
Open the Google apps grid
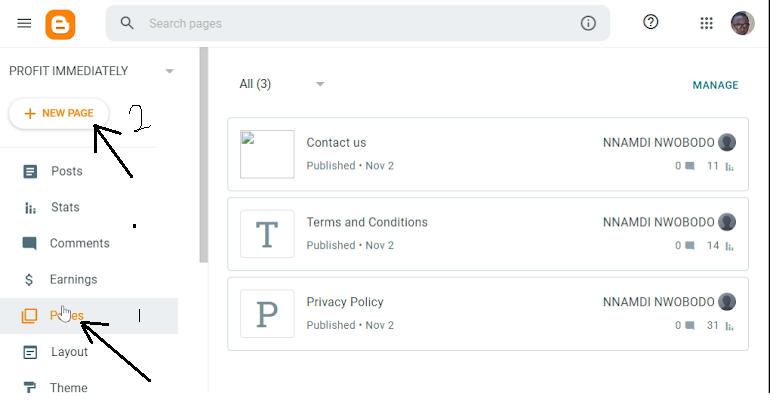[x=707, y=23]
